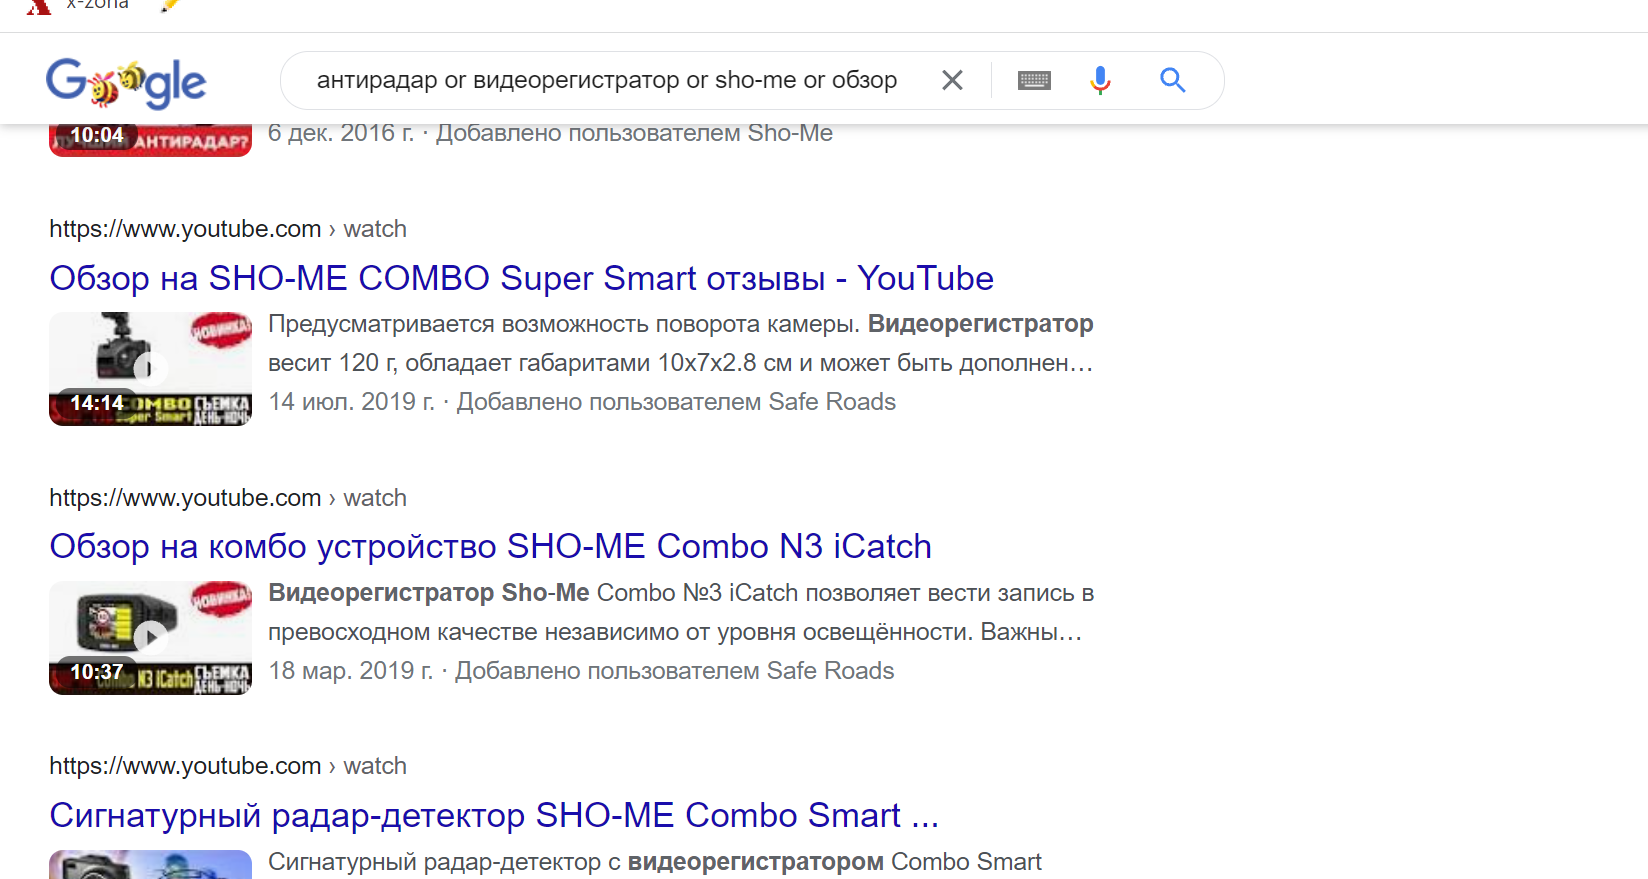Click the thumbnail beside the Сигнатурный радар-детектор snippet
This screenshot has width=1648, height=879.
coord(150,864)
